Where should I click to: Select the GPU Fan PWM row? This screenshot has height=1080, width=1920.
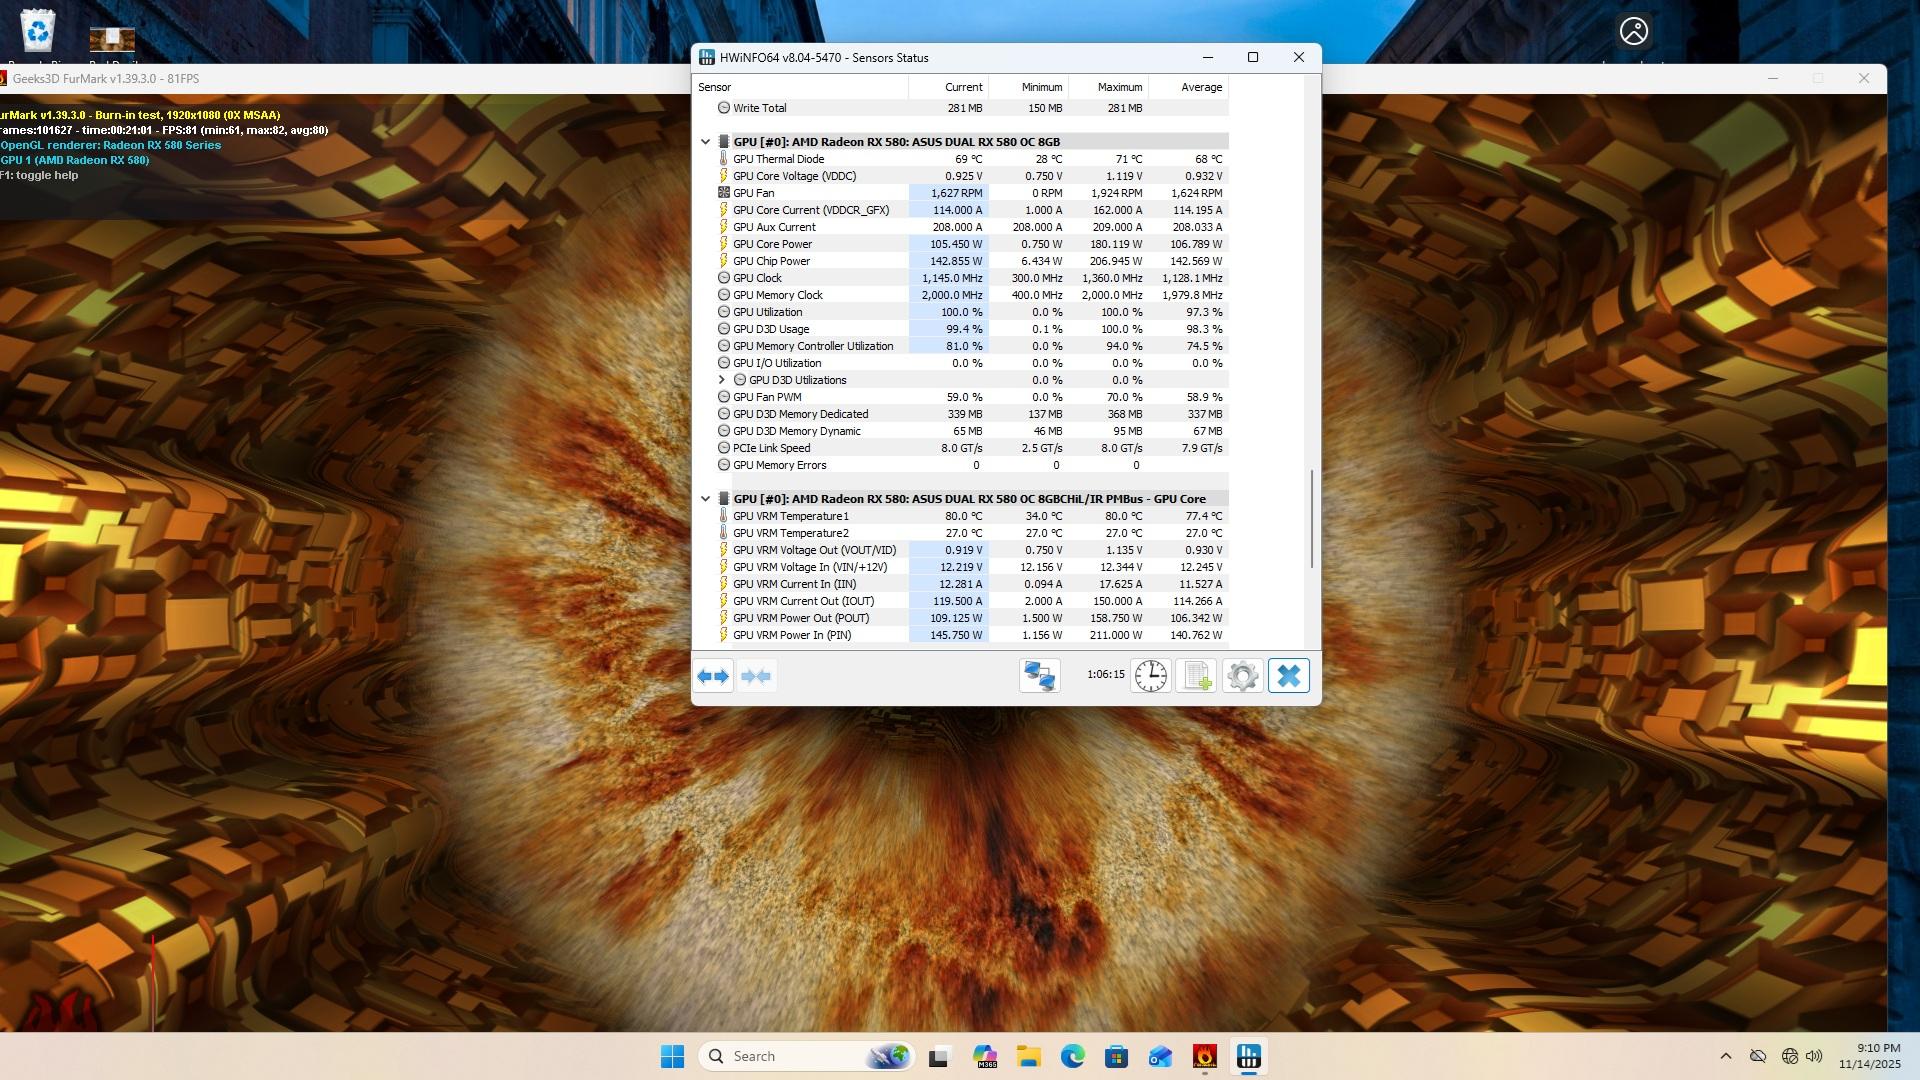coord(961,397)
